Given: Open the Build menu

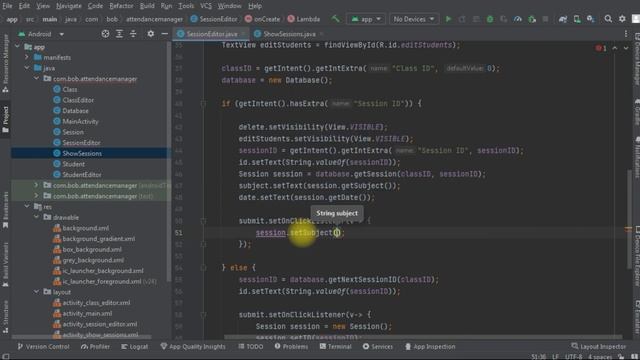Looking at the screenshot, I should pos(147,6).
